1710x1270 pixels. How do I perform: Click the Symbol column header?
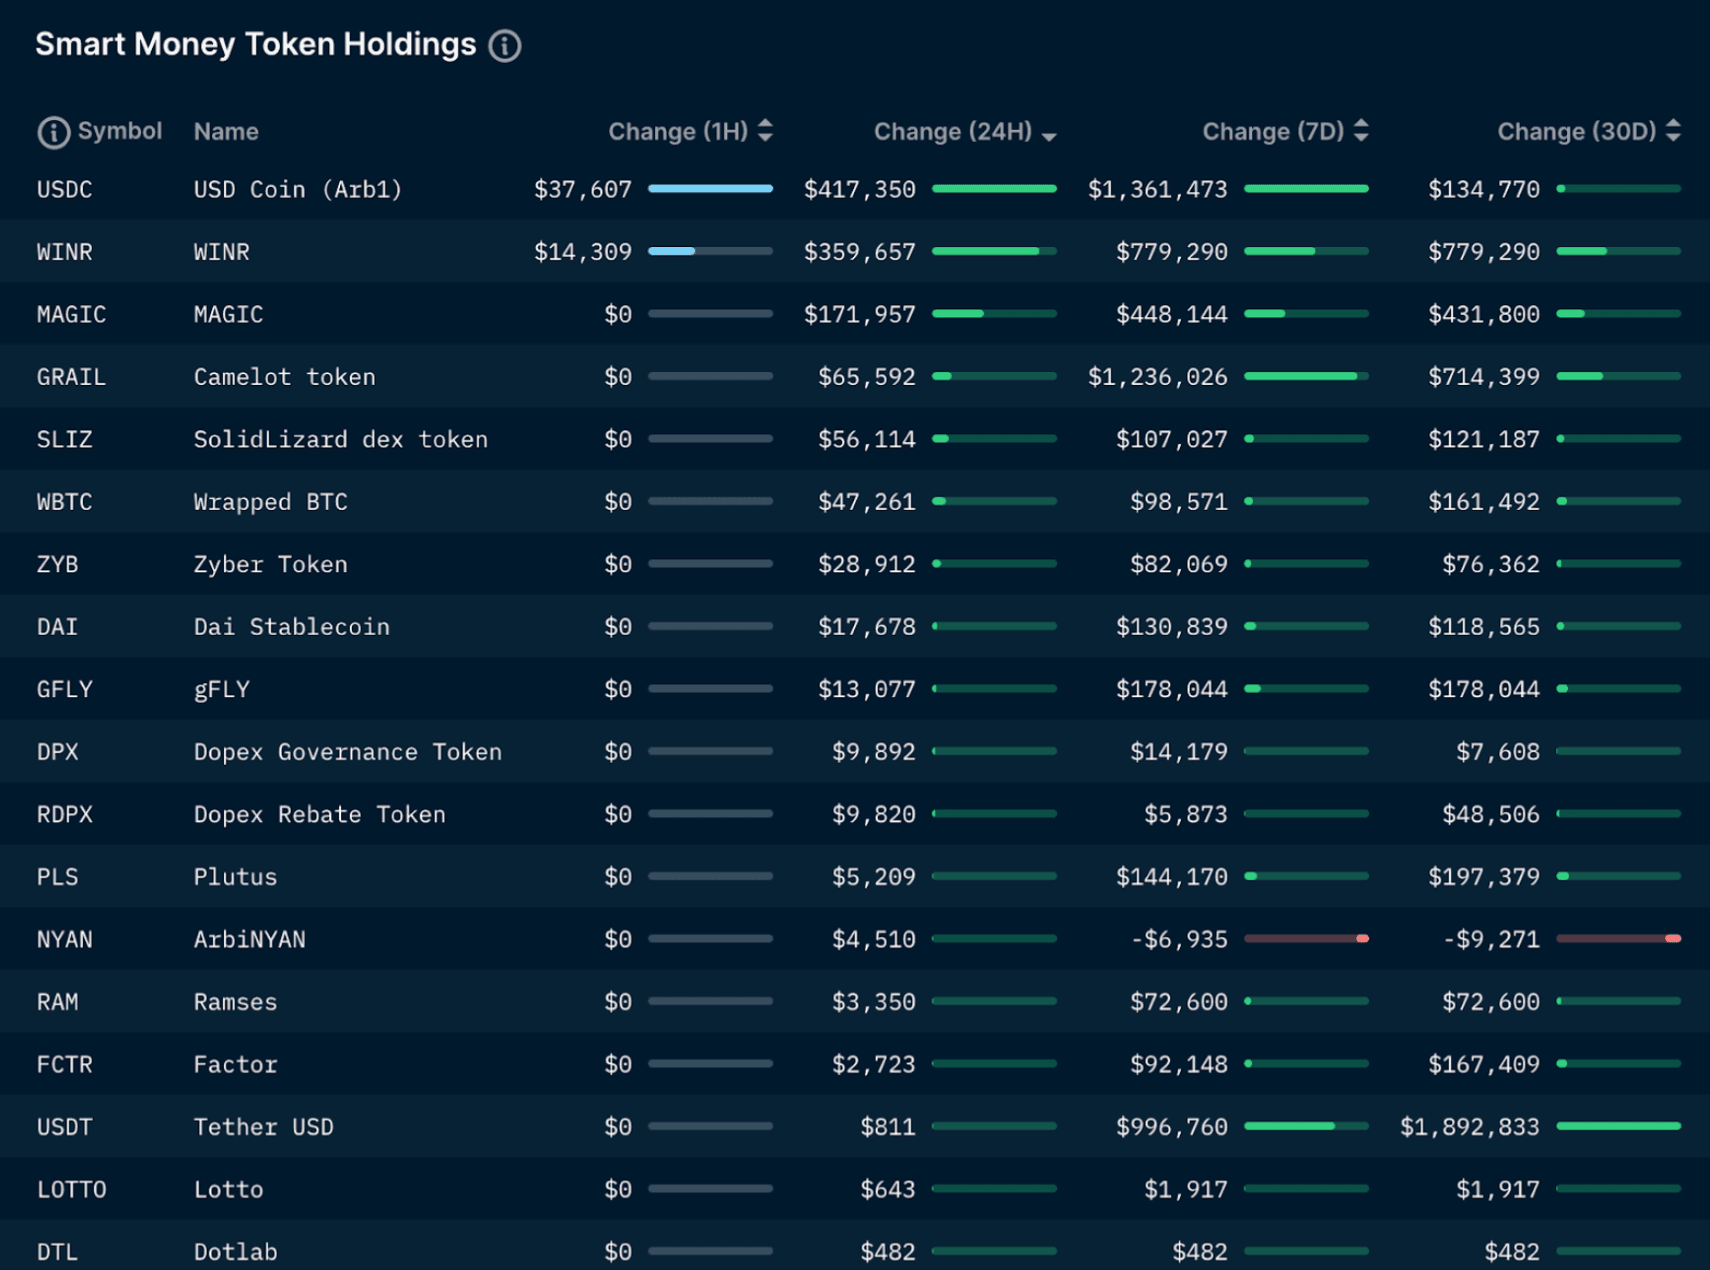tap(119, 131)
